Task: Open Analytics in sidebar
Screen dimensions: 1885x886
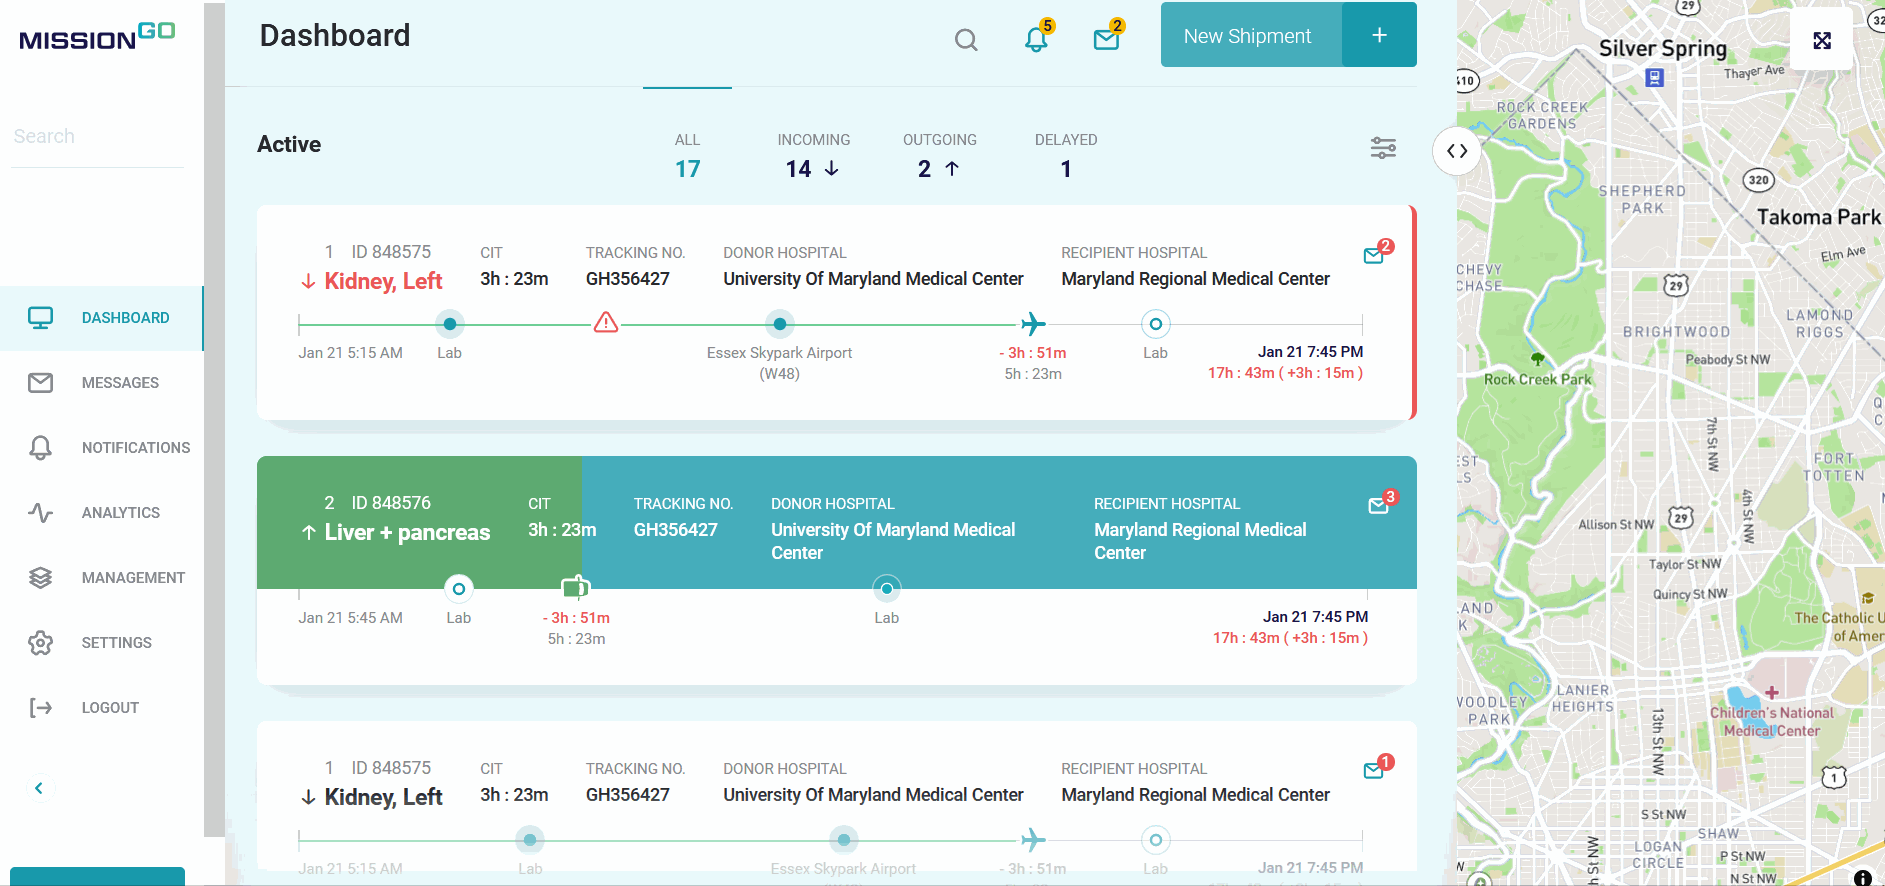Action: click(x=101, y=513)
